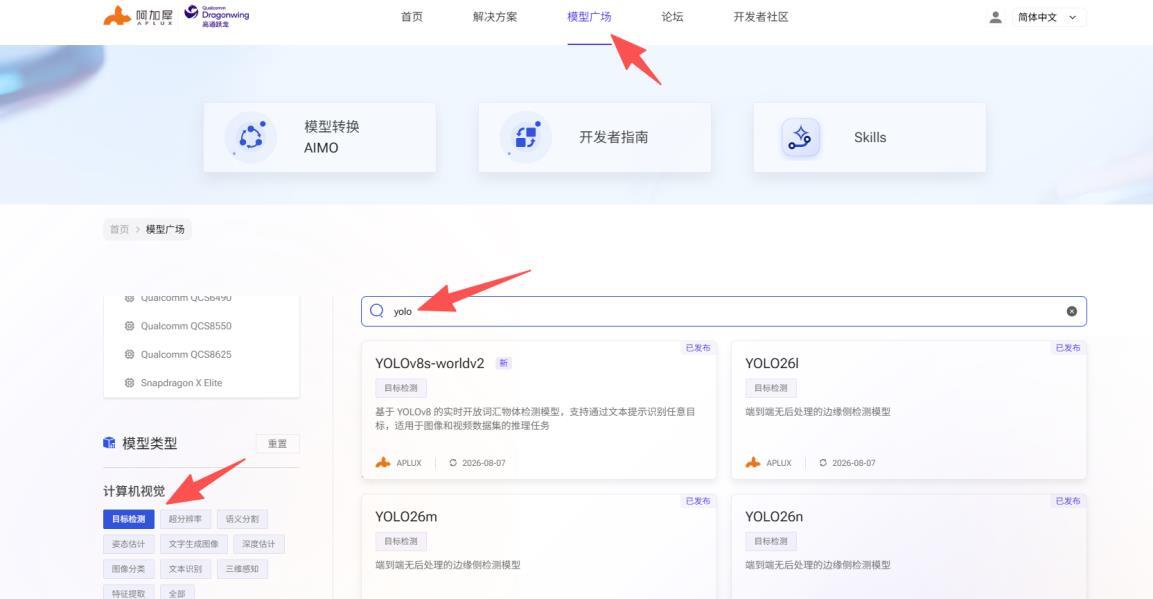The image size is (1153, 599).
Task: Toggle the 文本识别 filter tag
Action: click(185, 569)
